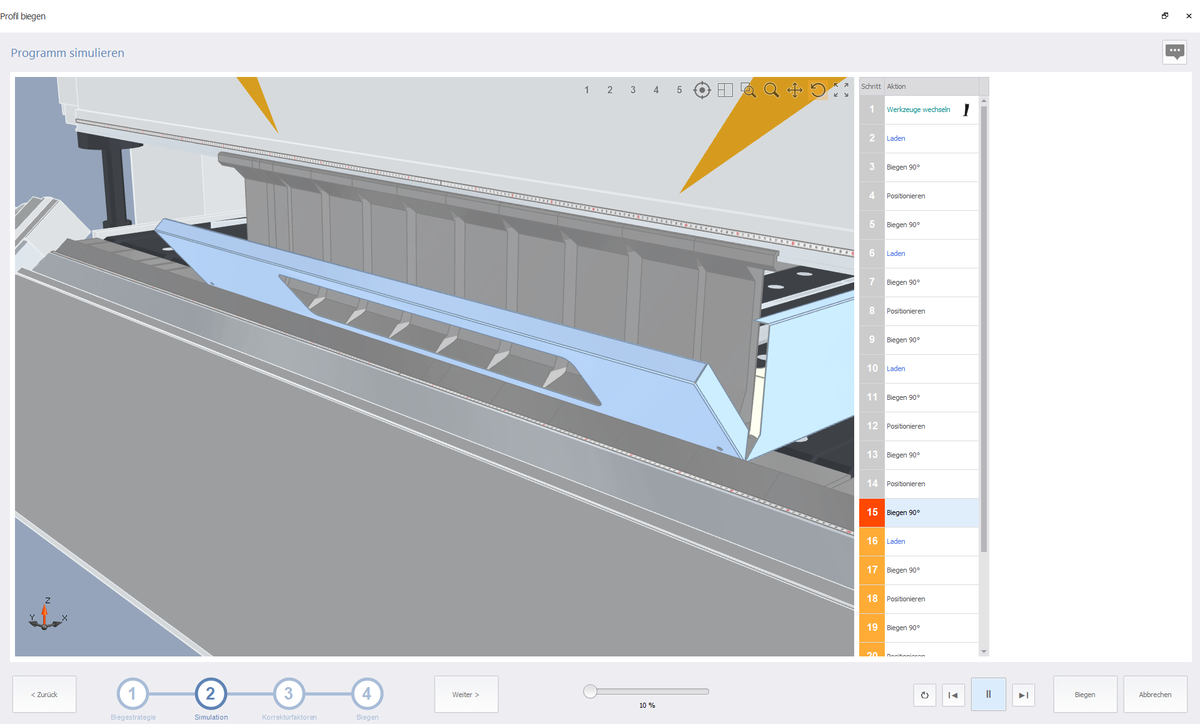The width and height of the screenshot is (1200, 724).
Task: Open wizard step 1 Biegestrategie
Action: (133, 693)
